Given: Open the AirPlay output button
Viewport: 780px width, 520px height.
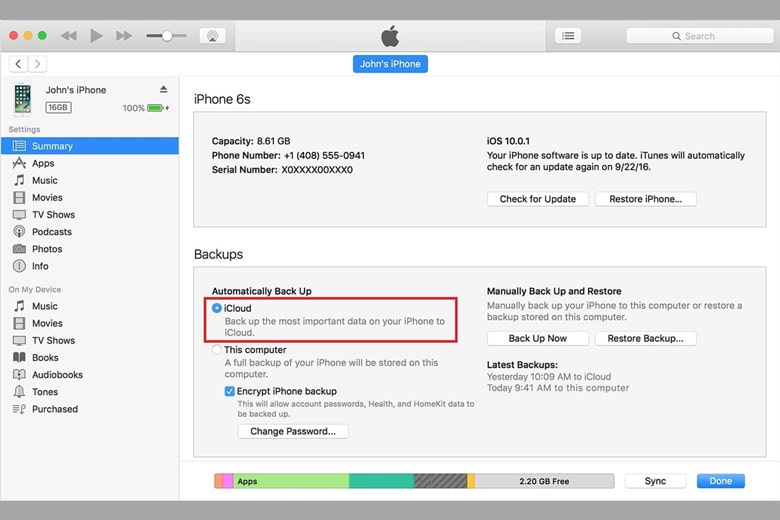Looking at the screenshot, I should [x=212, y=36].
